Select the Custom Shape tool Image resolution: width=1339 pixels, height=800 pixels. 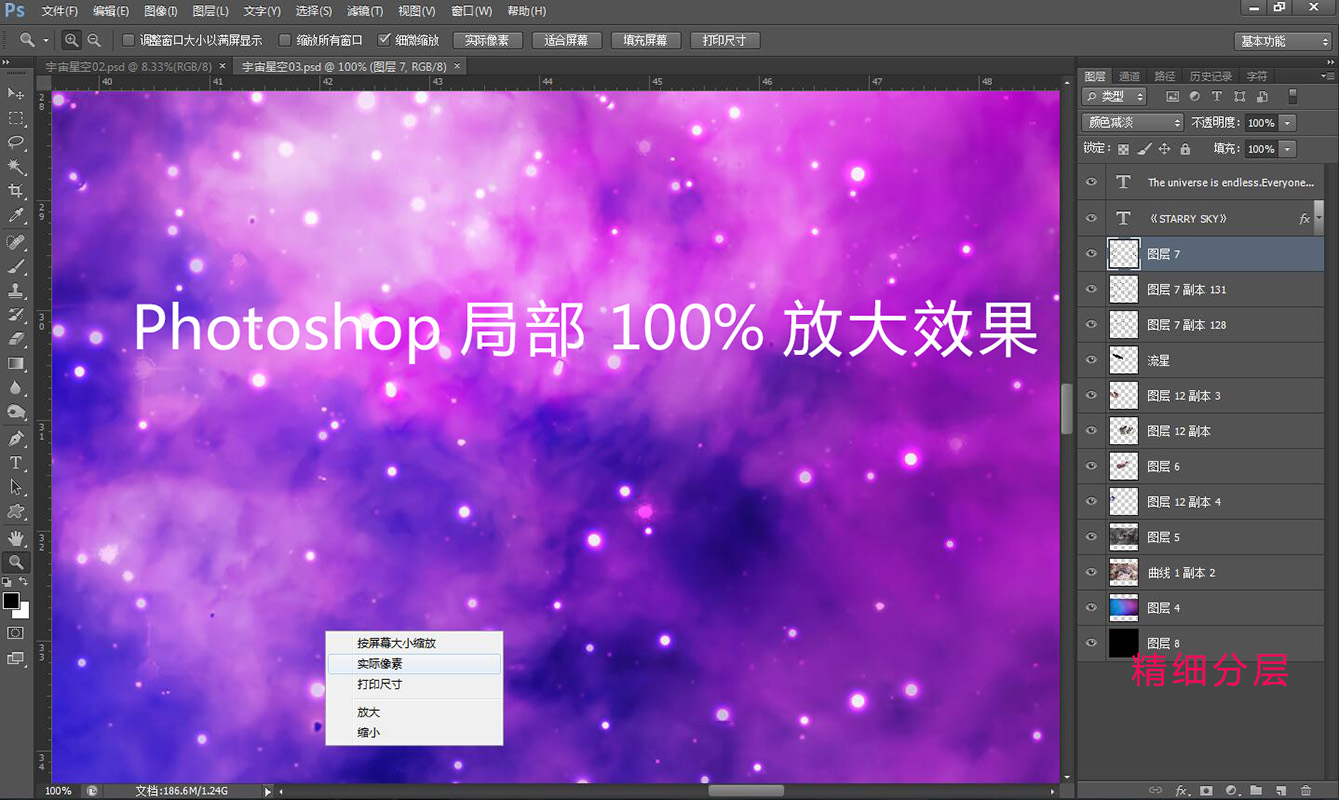(16, 511)
